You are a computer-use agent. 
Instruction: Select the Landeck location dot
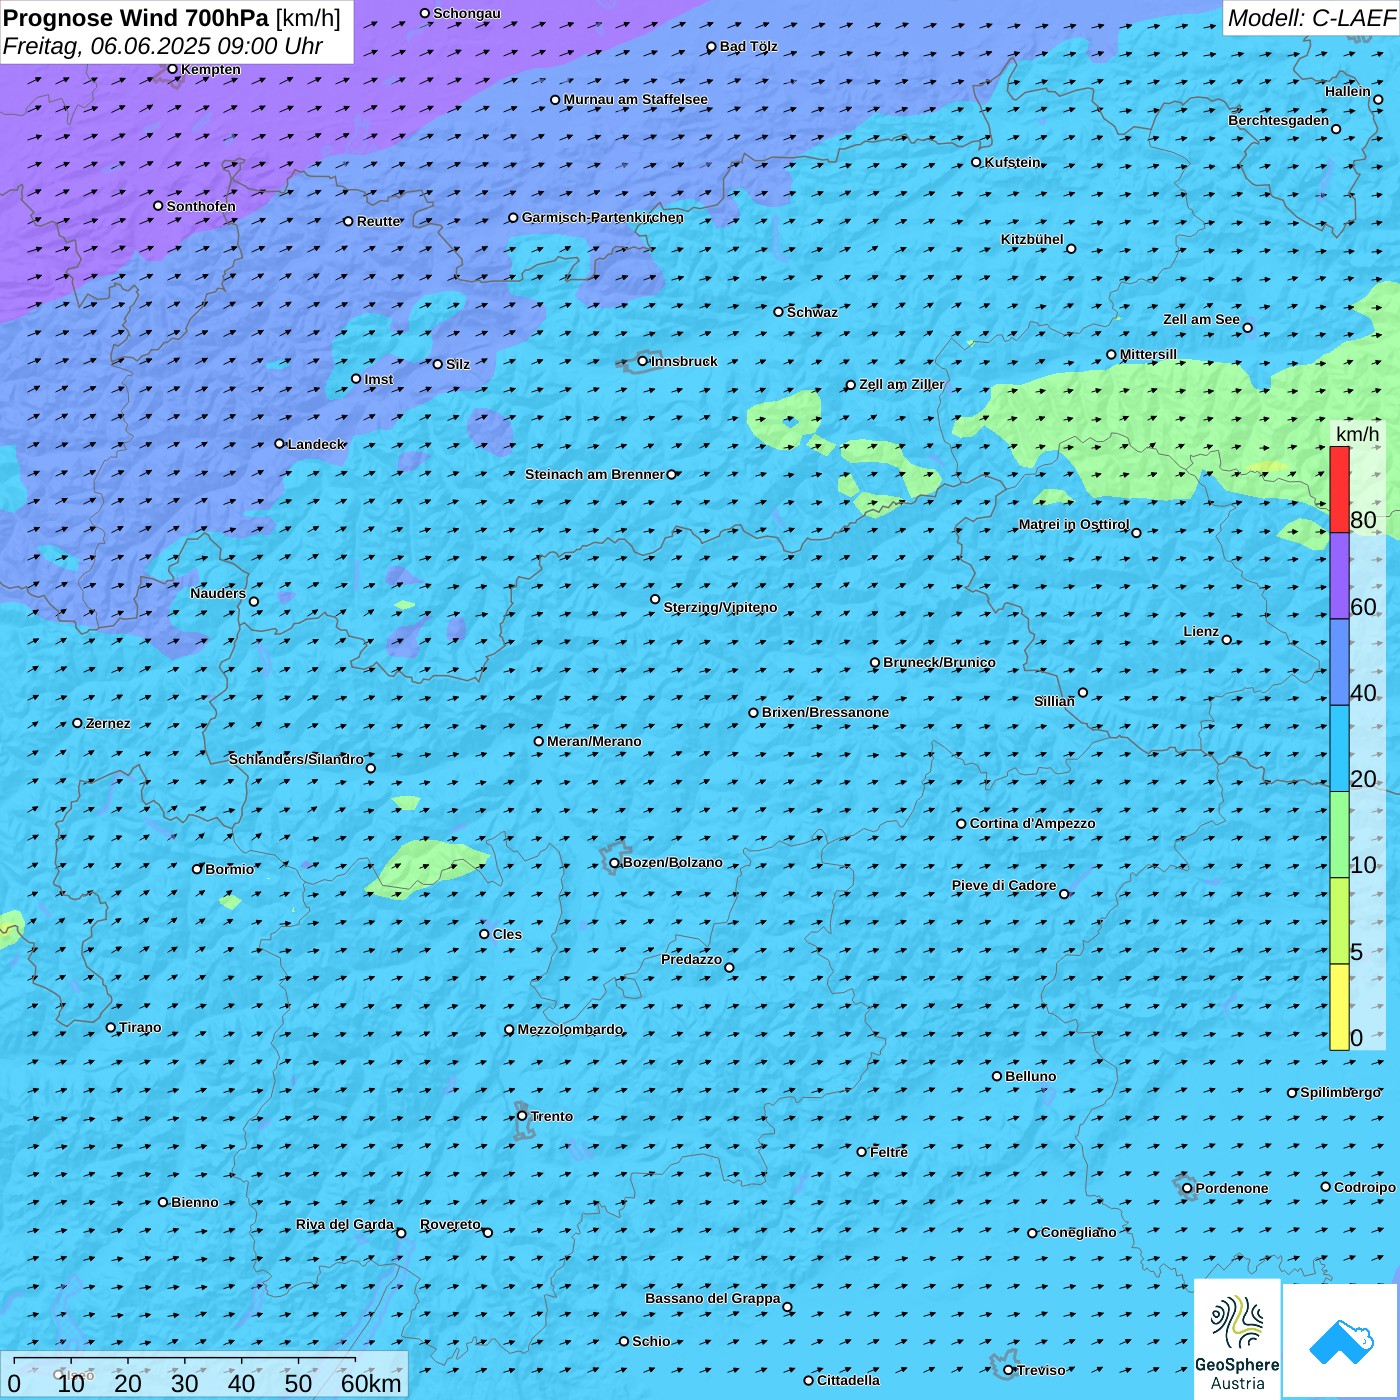(x=279, y=444)
